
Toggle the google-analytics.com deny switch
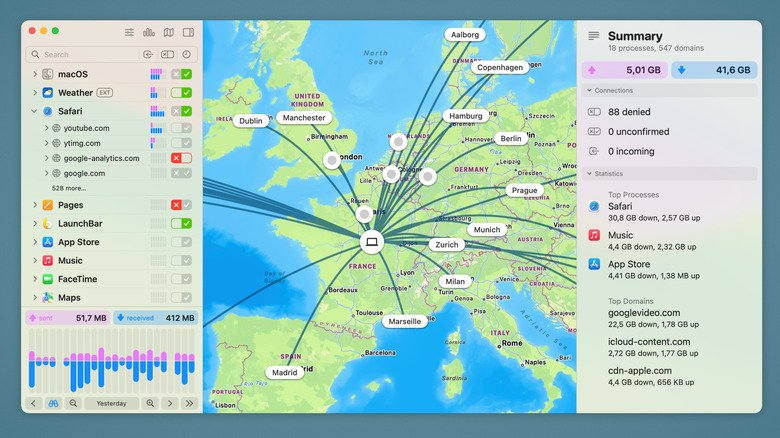click(x=181, y=158)
